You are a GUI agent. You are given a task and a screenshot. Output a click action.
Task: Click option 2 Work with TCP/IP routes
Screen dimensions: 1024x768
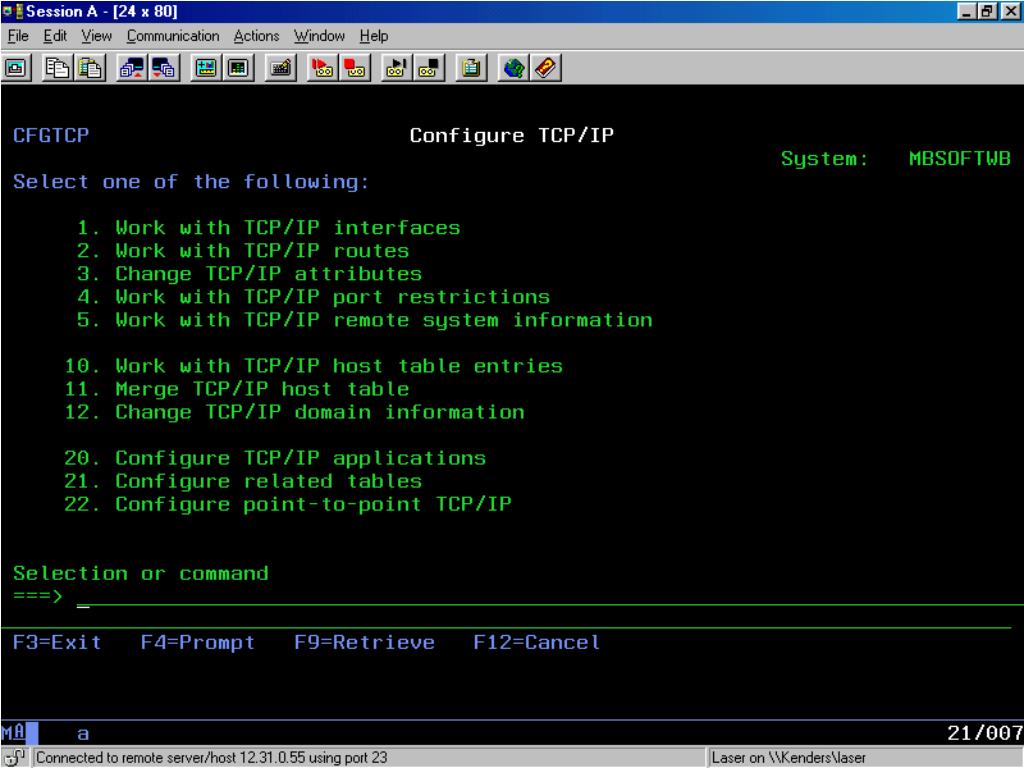(x=243, y=251)
